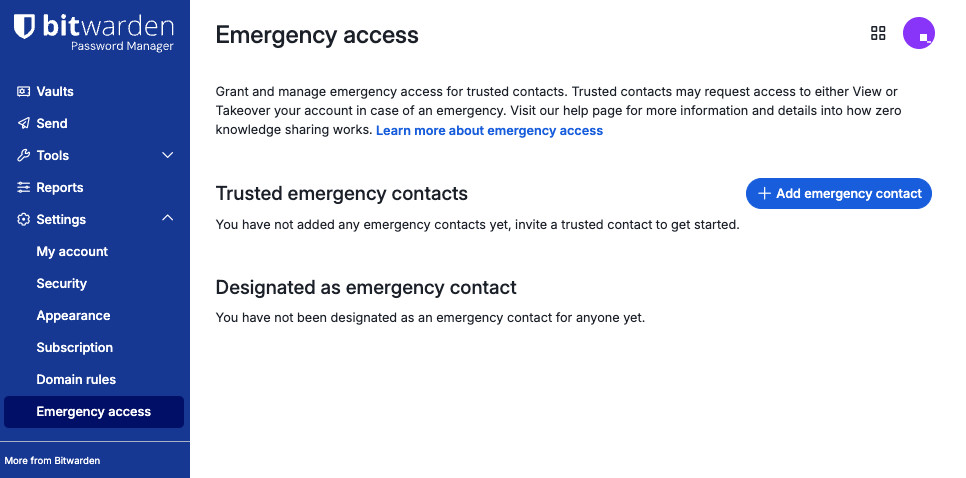
Task: Open the purple account avatar menu
Action: pos(919,33)
